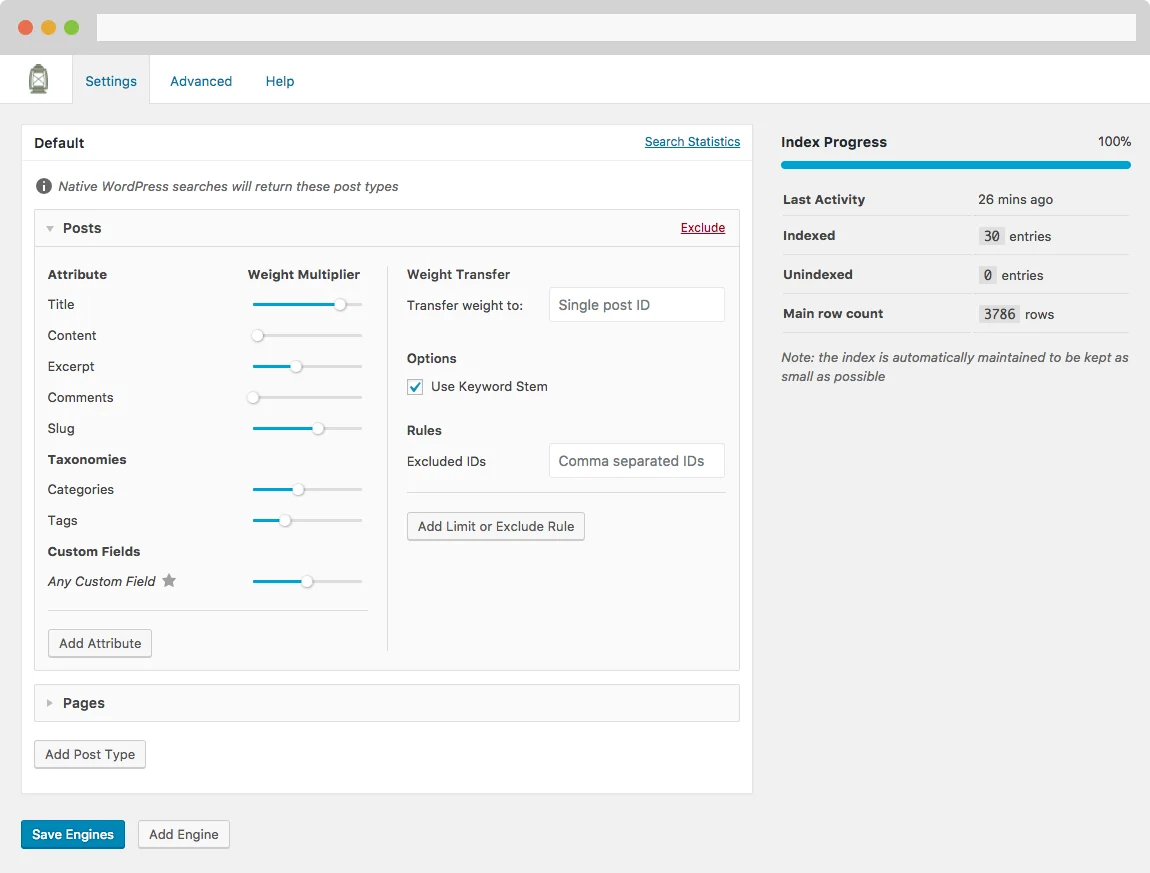The height and width of the screenshot is (873, 1150).
Task: Collapse the Posts panel via its disclosure triangle
Action: pos(50,228)
